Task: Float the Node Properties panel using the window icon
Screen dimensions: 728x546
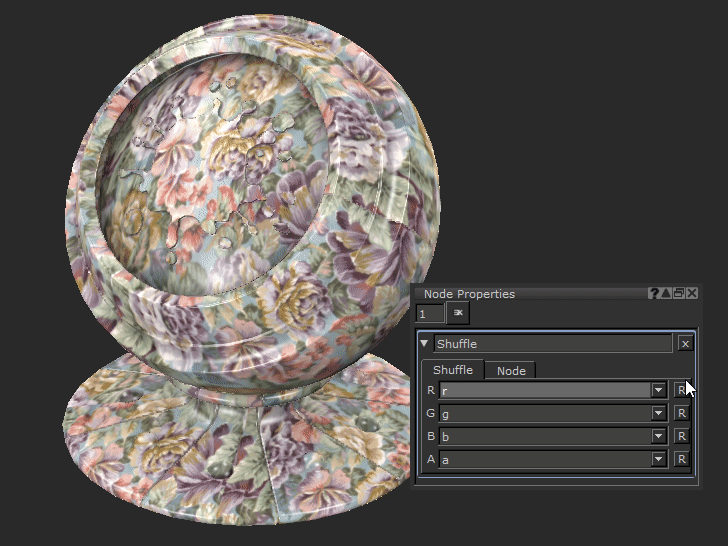Action: (679, 294)
